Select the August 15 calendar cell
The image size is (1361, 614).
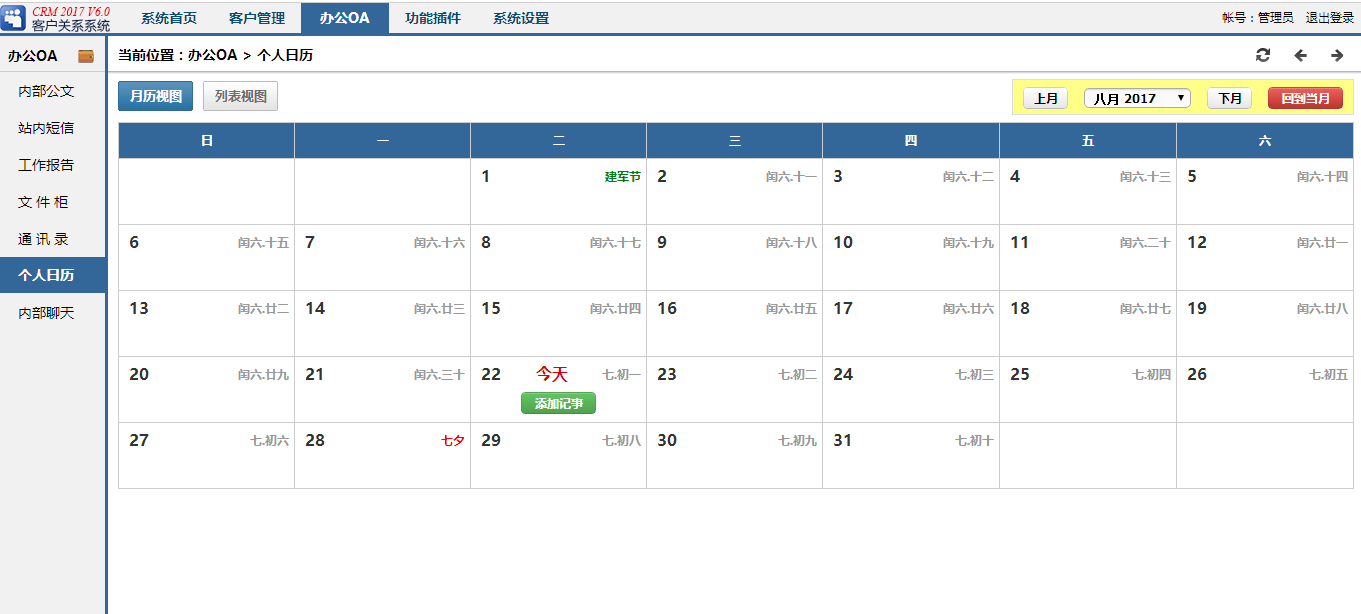tap(558, 323)
